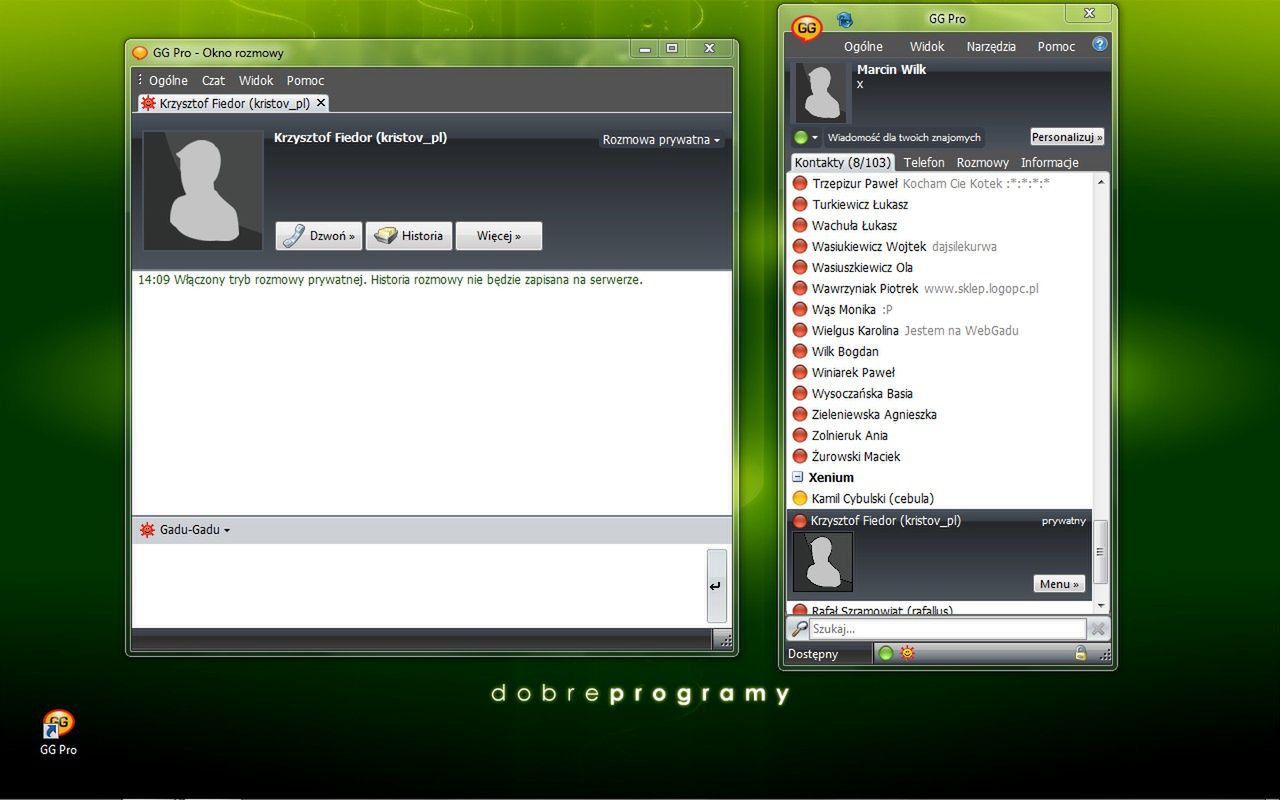Switch to the Informacje tab
The width and height of the screenshot is (1280, 800).
tap(1049, 162)
